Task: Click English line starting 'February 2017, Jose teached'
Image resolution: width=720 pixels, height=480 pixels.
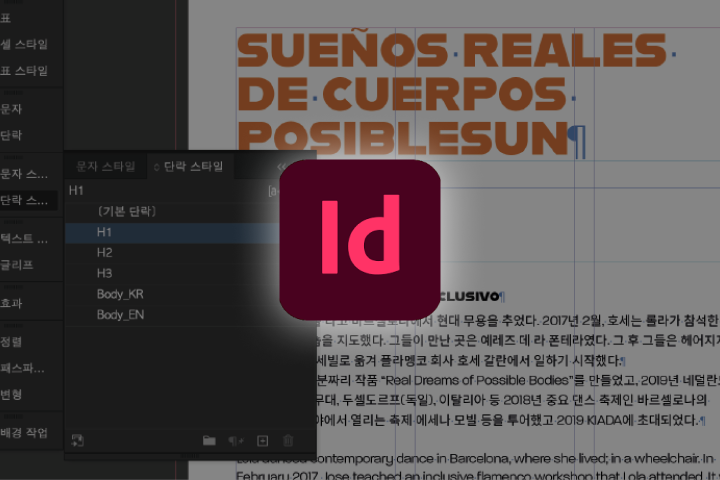Action: pos(478,475)
